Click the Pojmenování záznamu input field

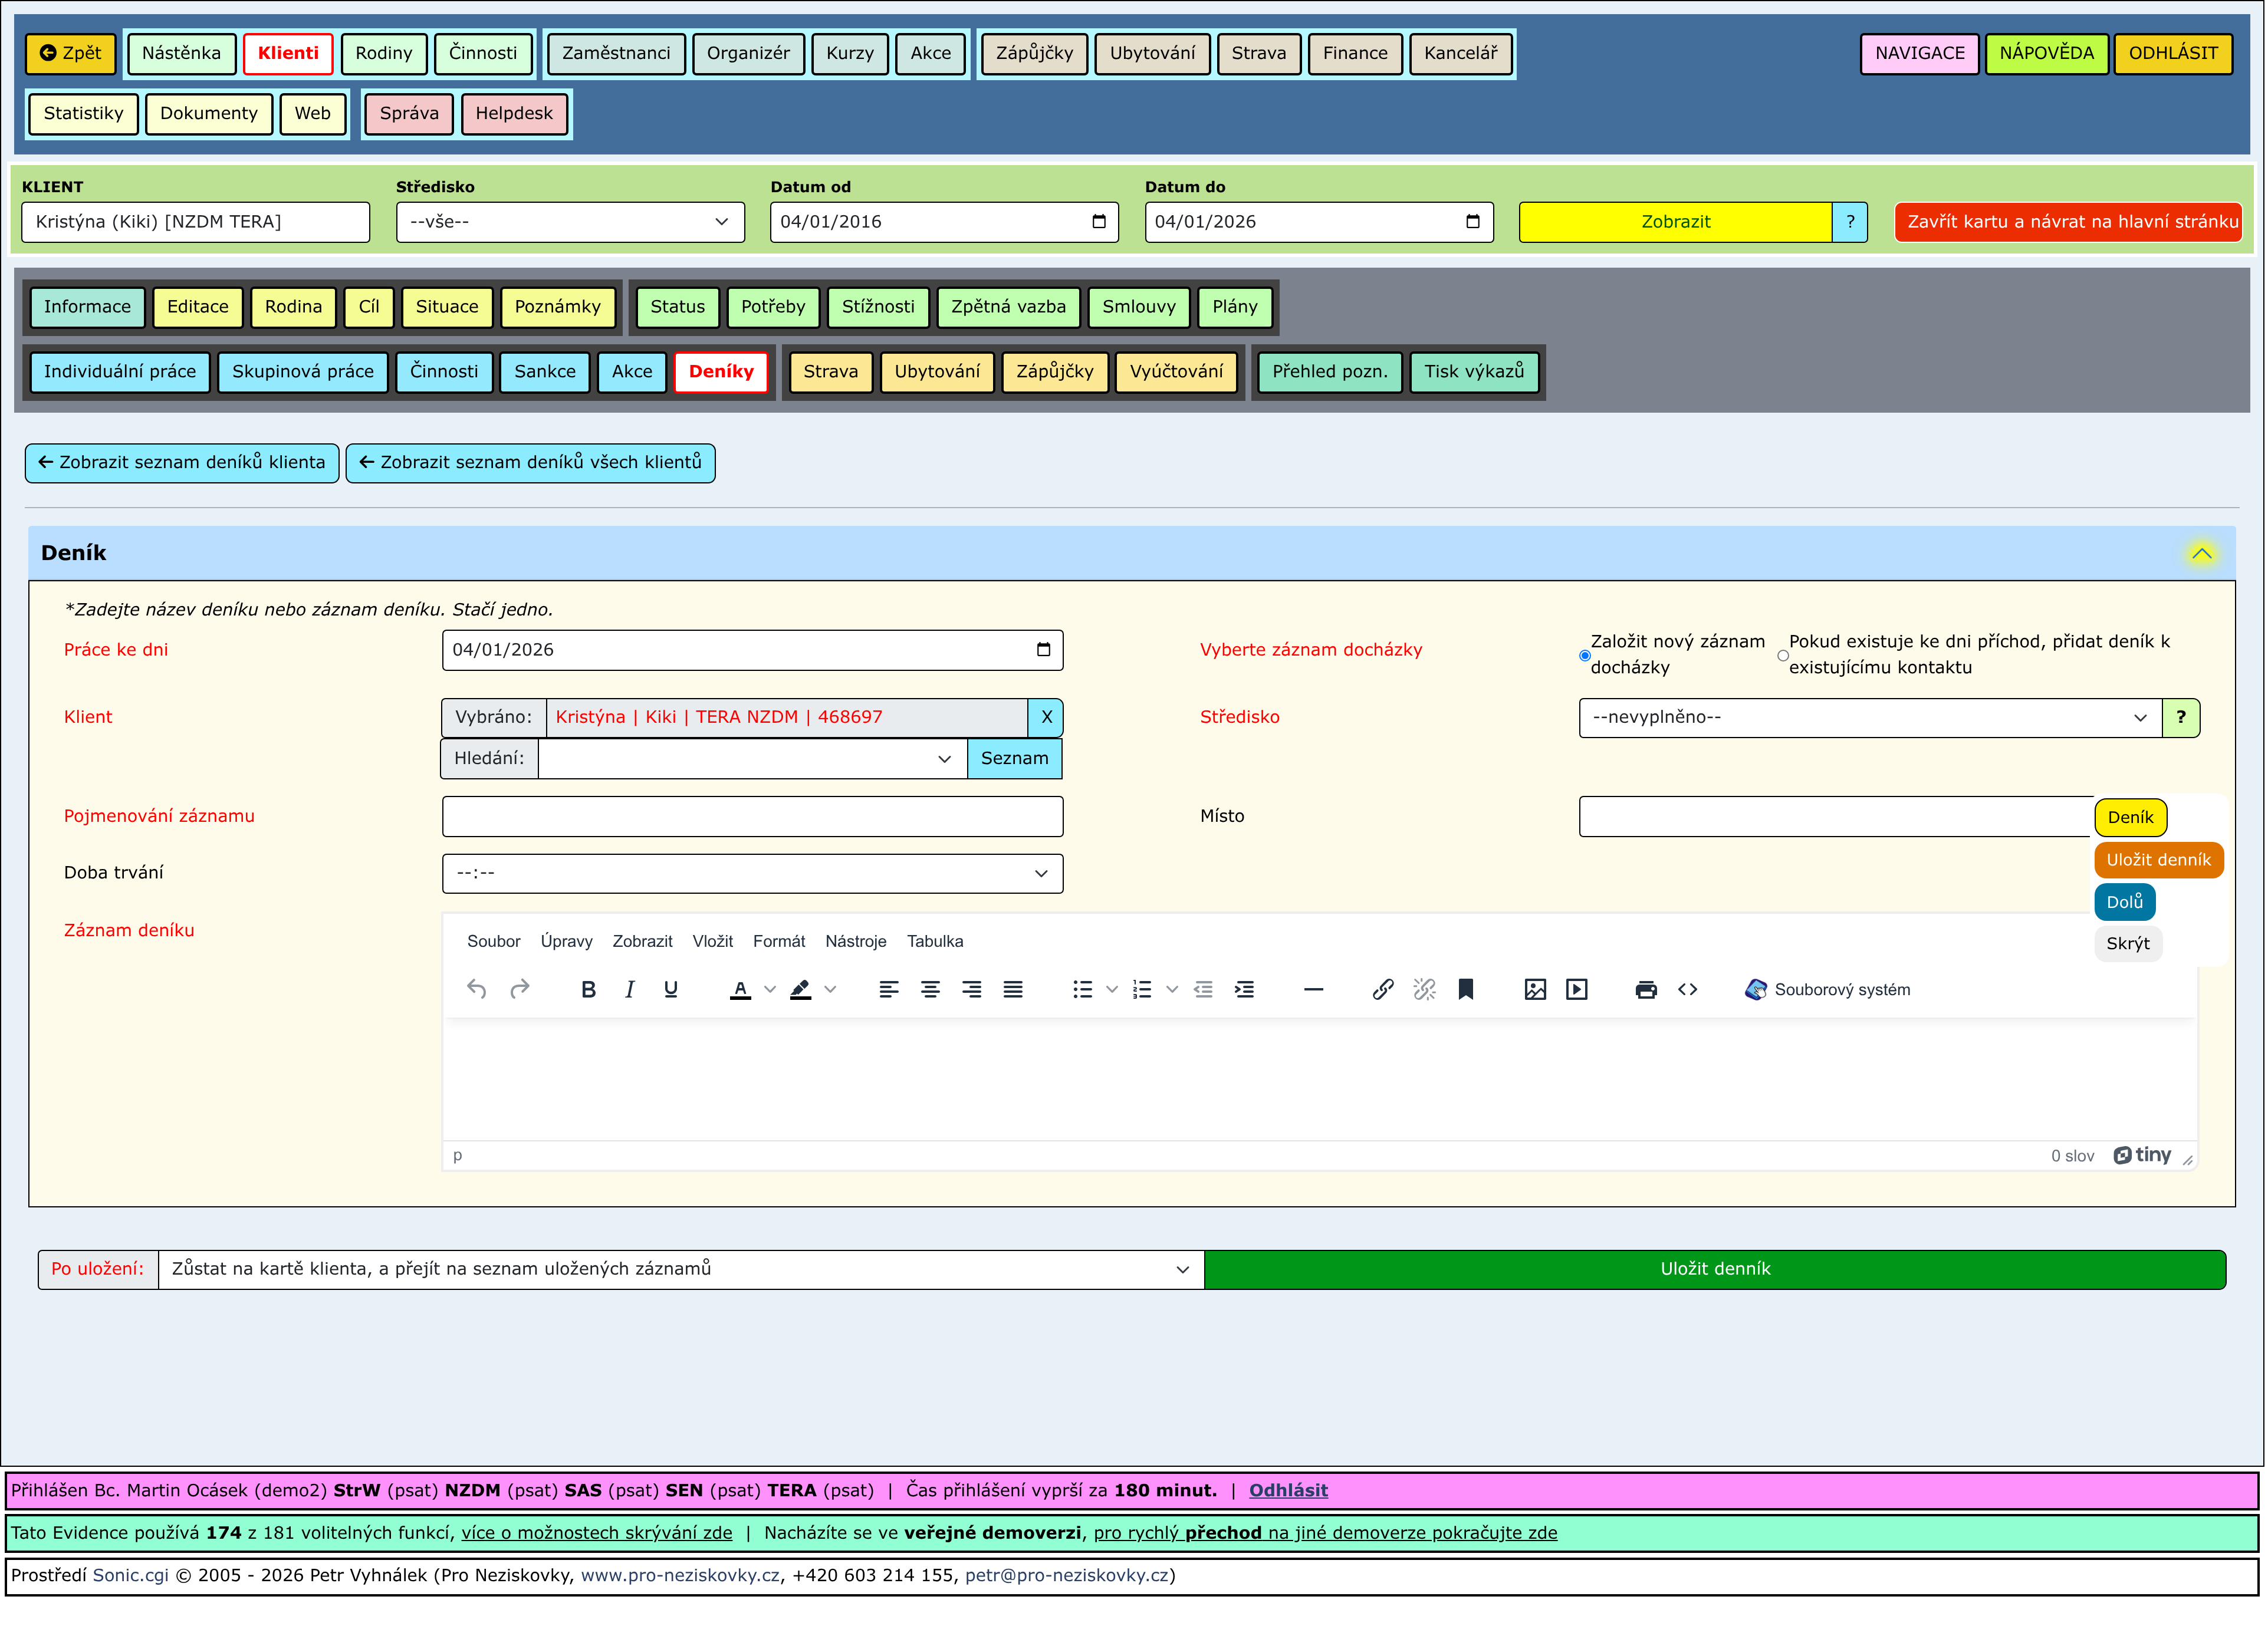pyautogui.click(x=752, y=816)
